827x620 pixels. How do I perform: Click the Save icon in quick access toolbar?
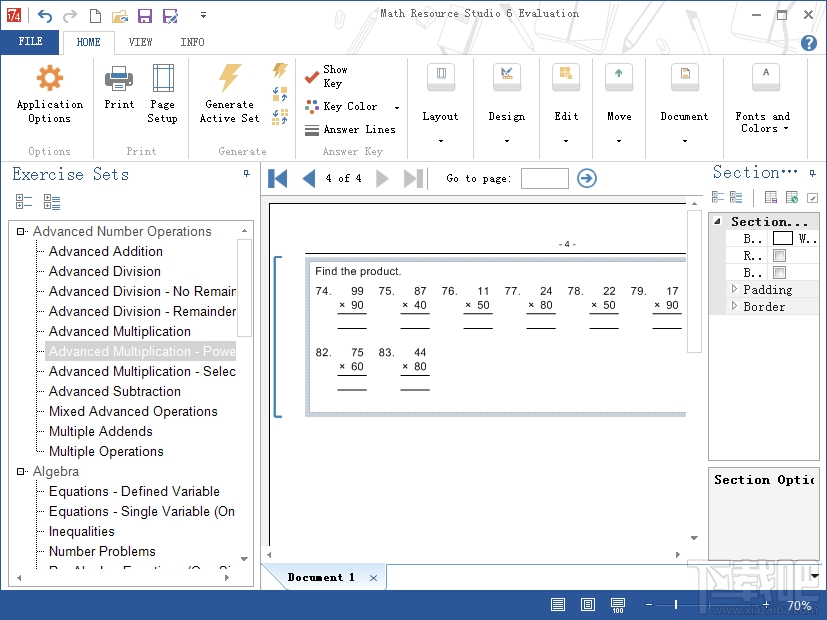tap(143, 14)
